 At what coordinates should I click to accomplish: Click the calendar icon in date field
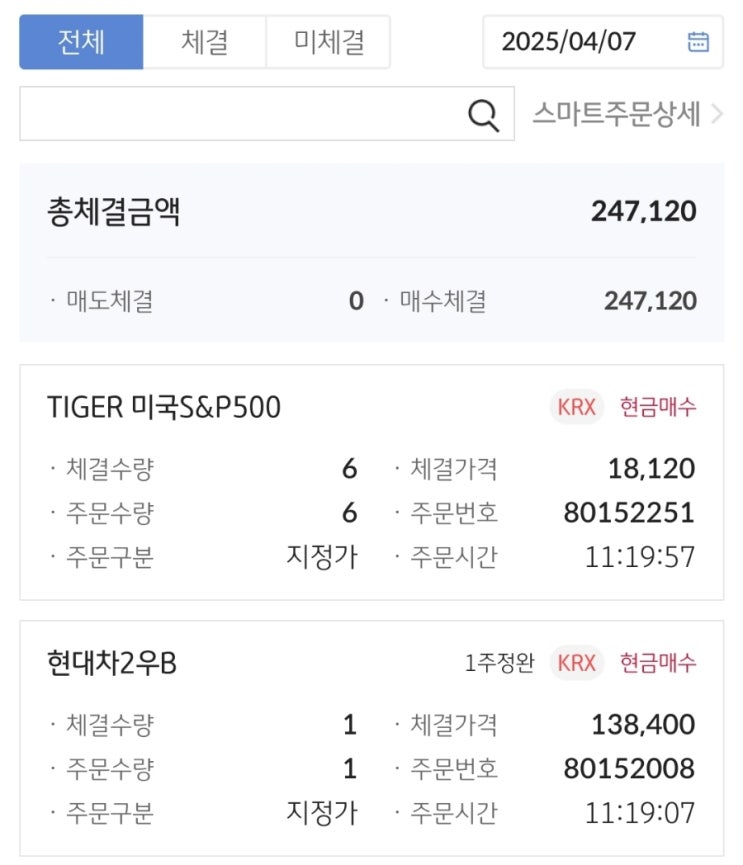tap(698, 41)
